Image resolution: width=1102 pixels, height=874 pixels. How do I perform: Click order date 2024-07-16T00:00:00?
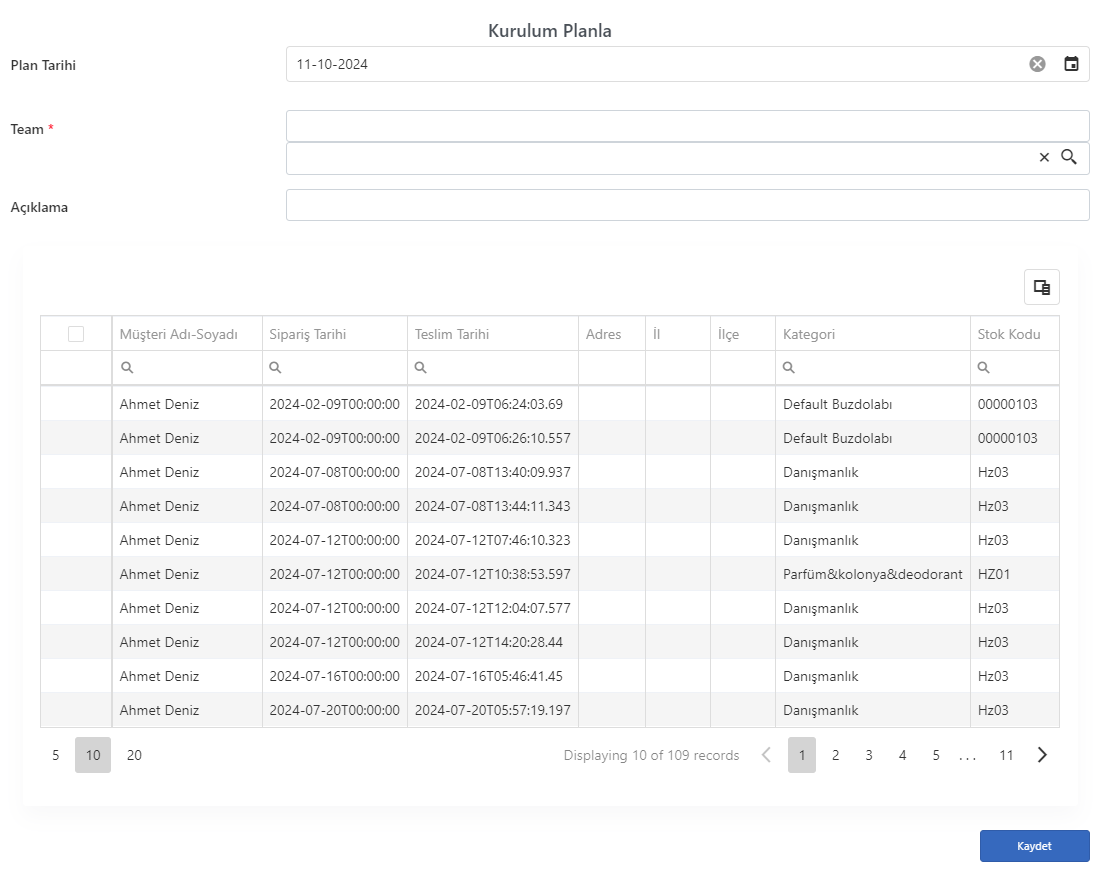pyautogui.click(x=335, y=676)
